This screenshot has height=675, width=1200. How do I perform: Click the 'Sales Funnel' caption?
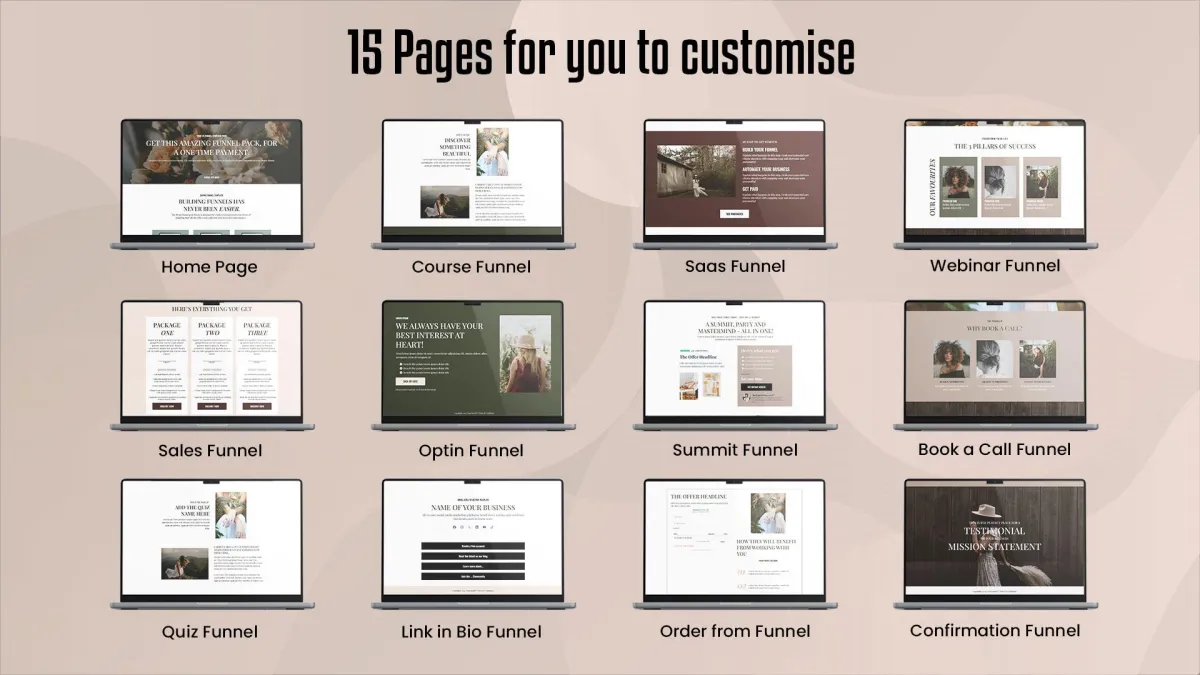click(210, 451)
